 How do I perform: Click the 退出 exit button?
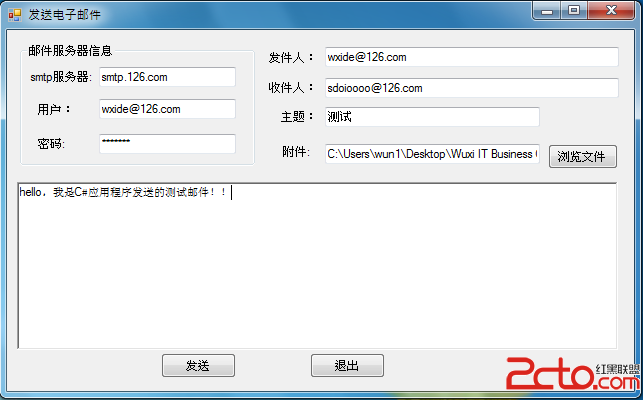pos(347,366)
